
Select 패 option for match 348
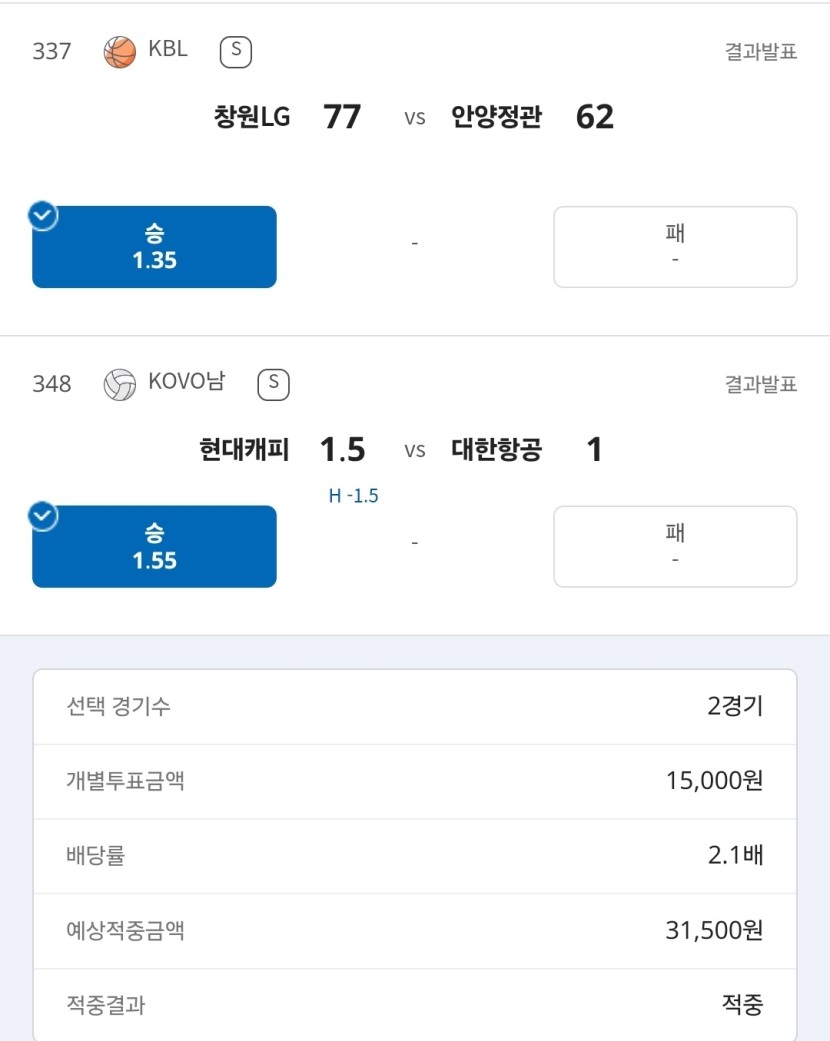(x=675, y=546)
